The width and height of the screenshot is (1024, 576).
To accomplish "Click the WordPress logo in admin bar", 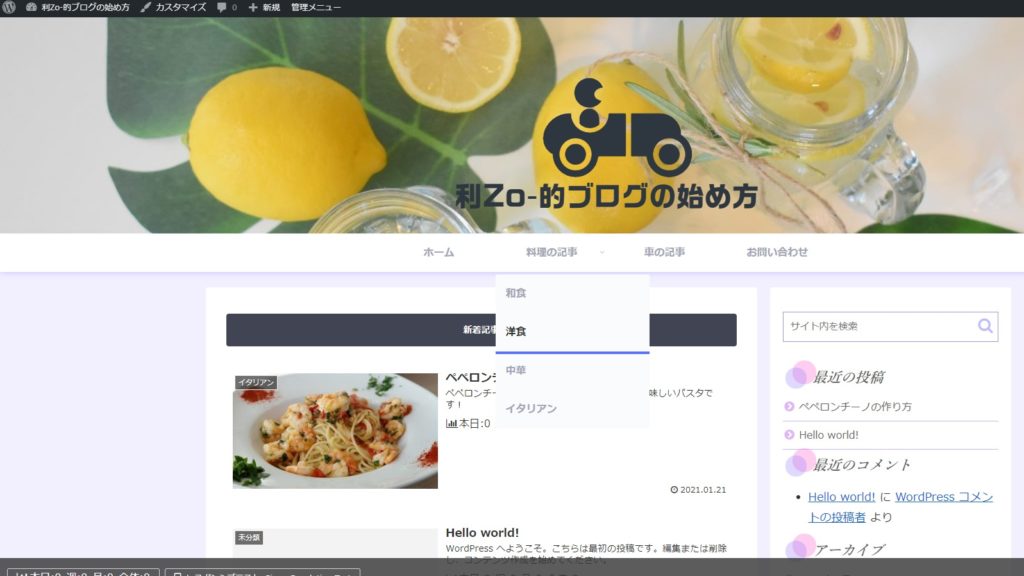I will pyautogui.click(x=9, y=7).
